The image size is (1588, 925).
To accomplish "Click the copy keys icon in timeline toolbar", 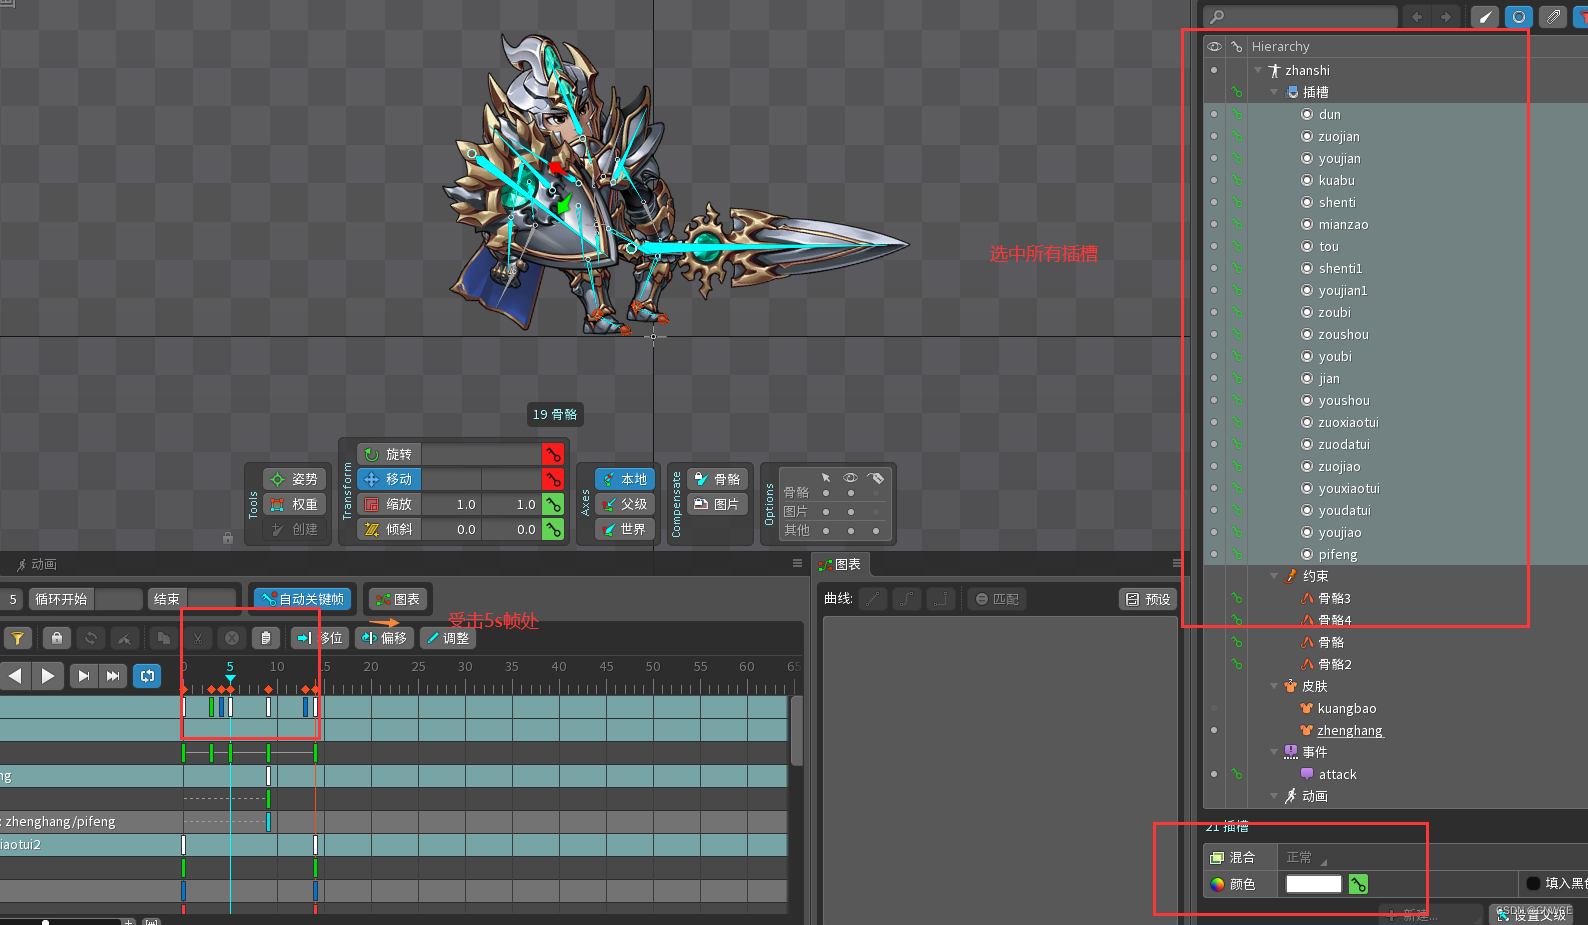I will pyautogui.click(x=163, y=637).
